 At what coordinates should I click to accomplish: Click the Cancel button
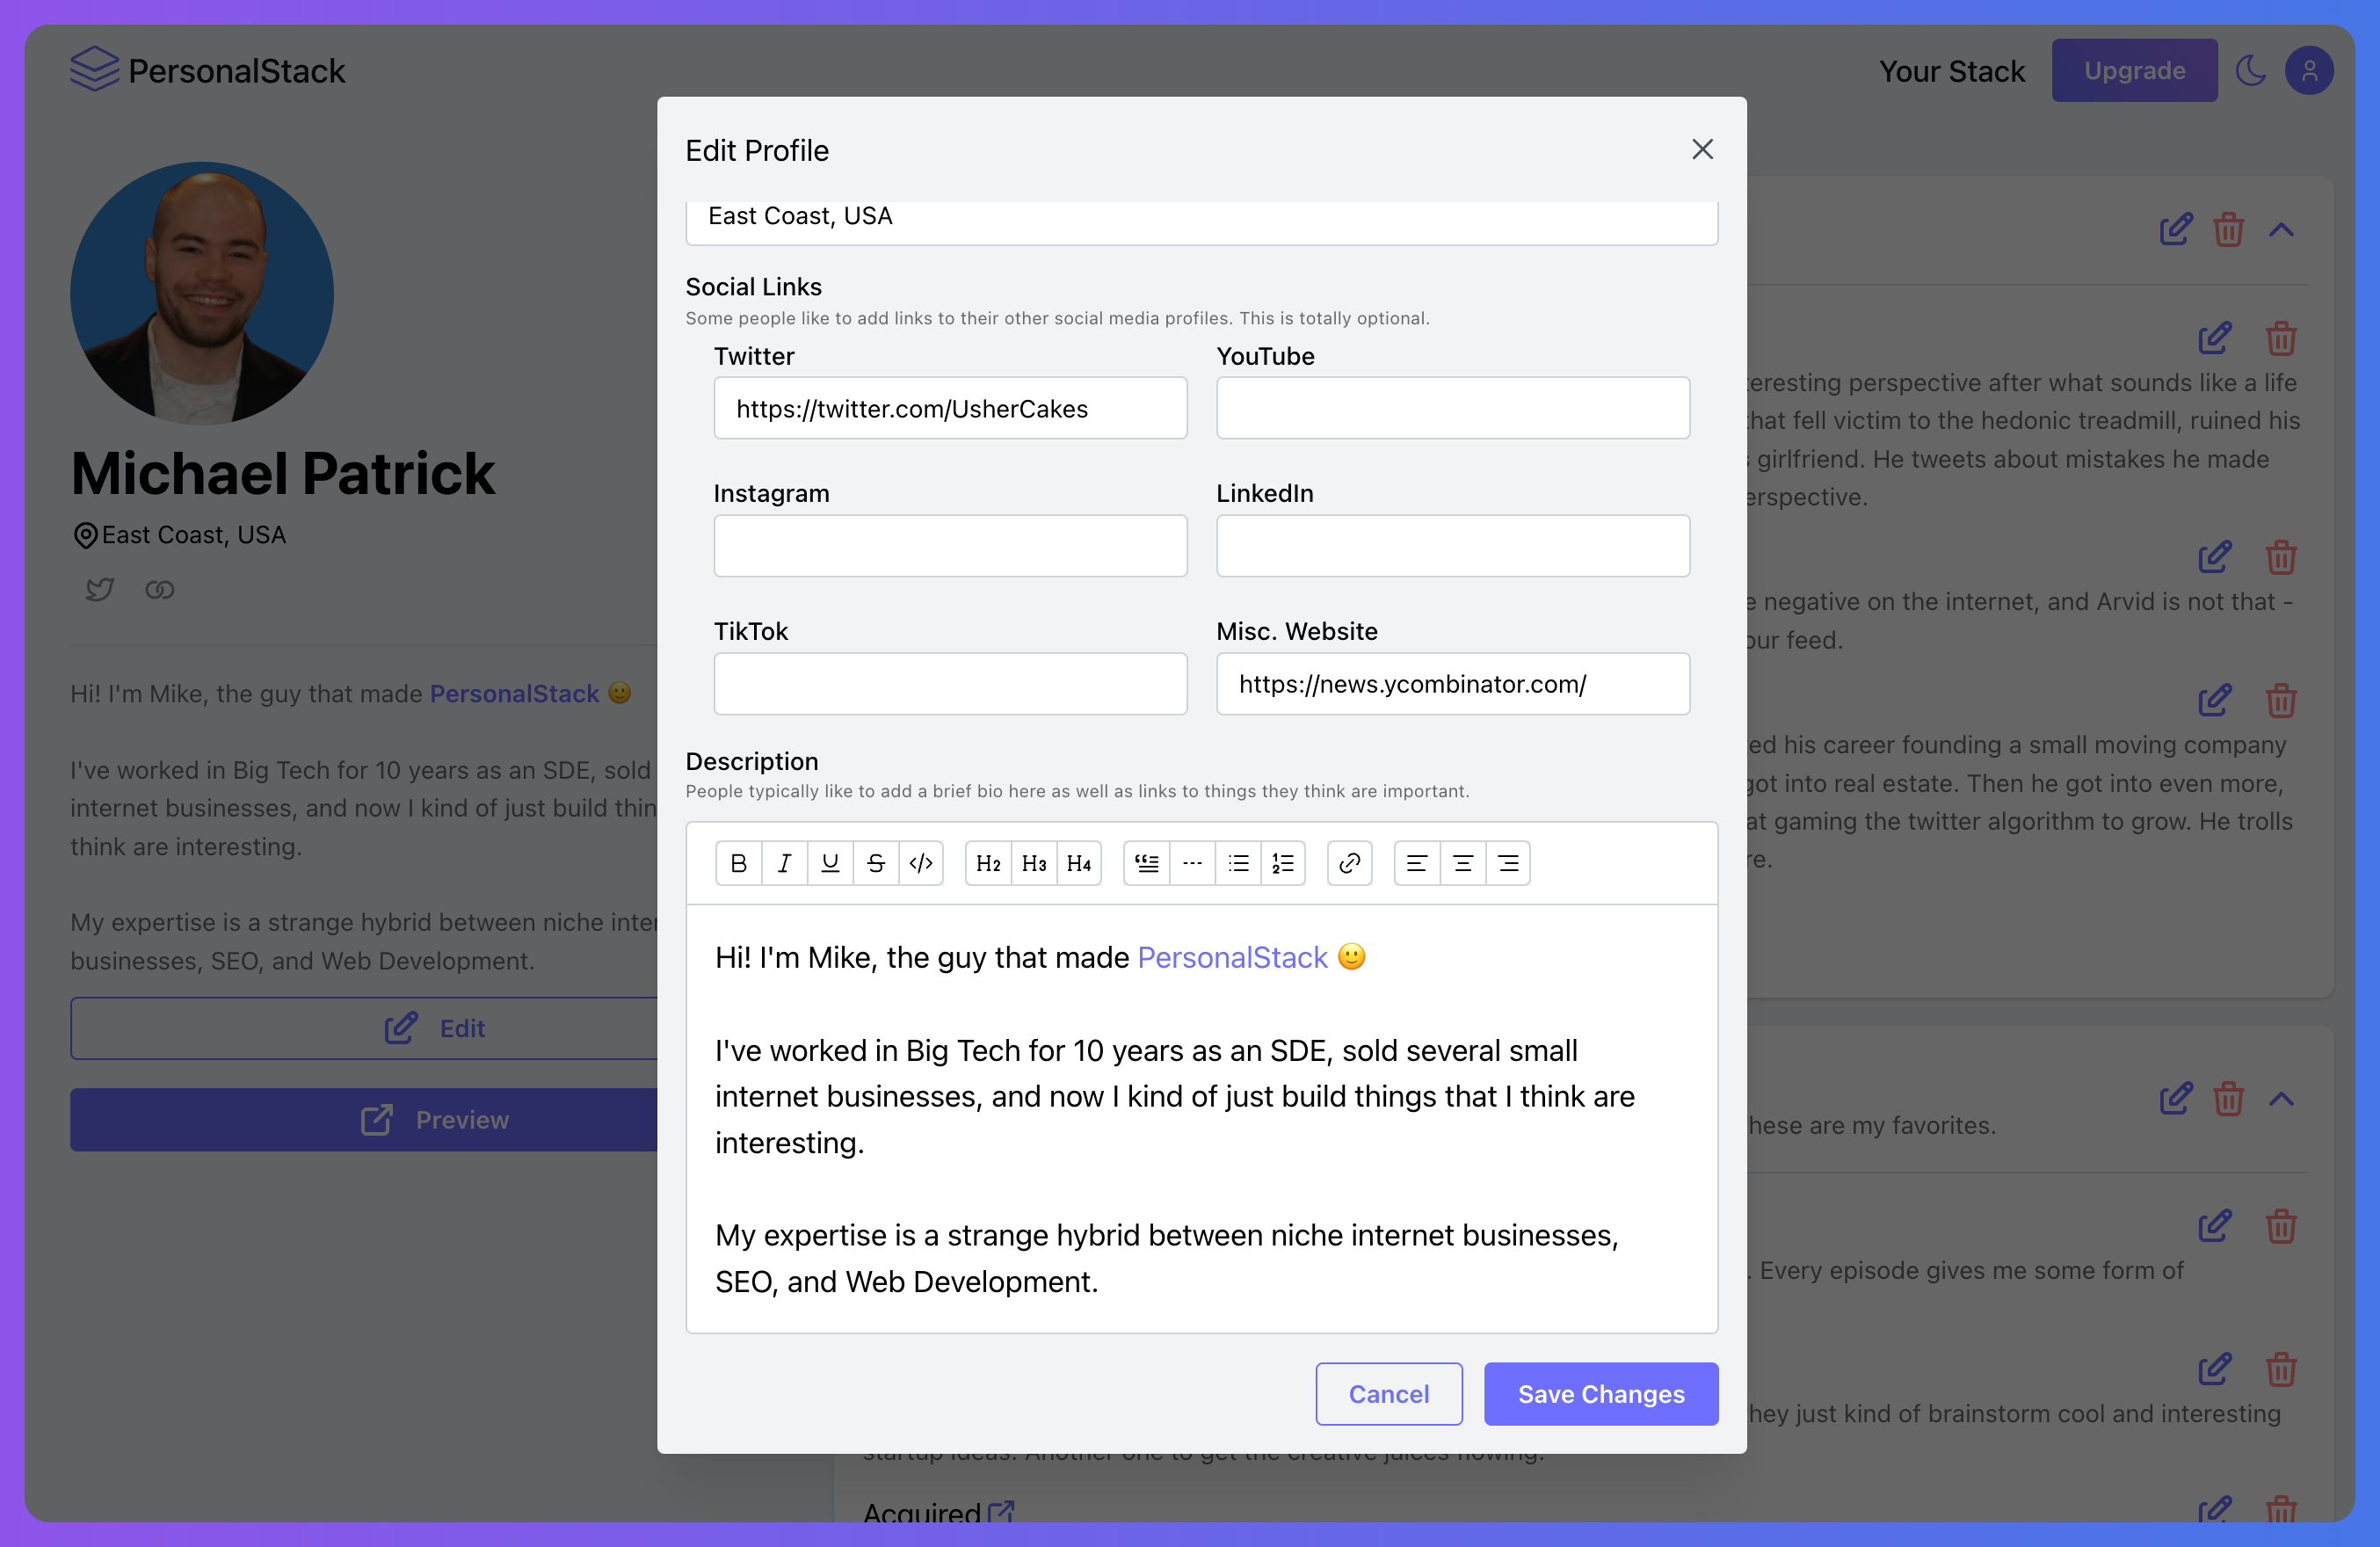tap(1389, 1394)
